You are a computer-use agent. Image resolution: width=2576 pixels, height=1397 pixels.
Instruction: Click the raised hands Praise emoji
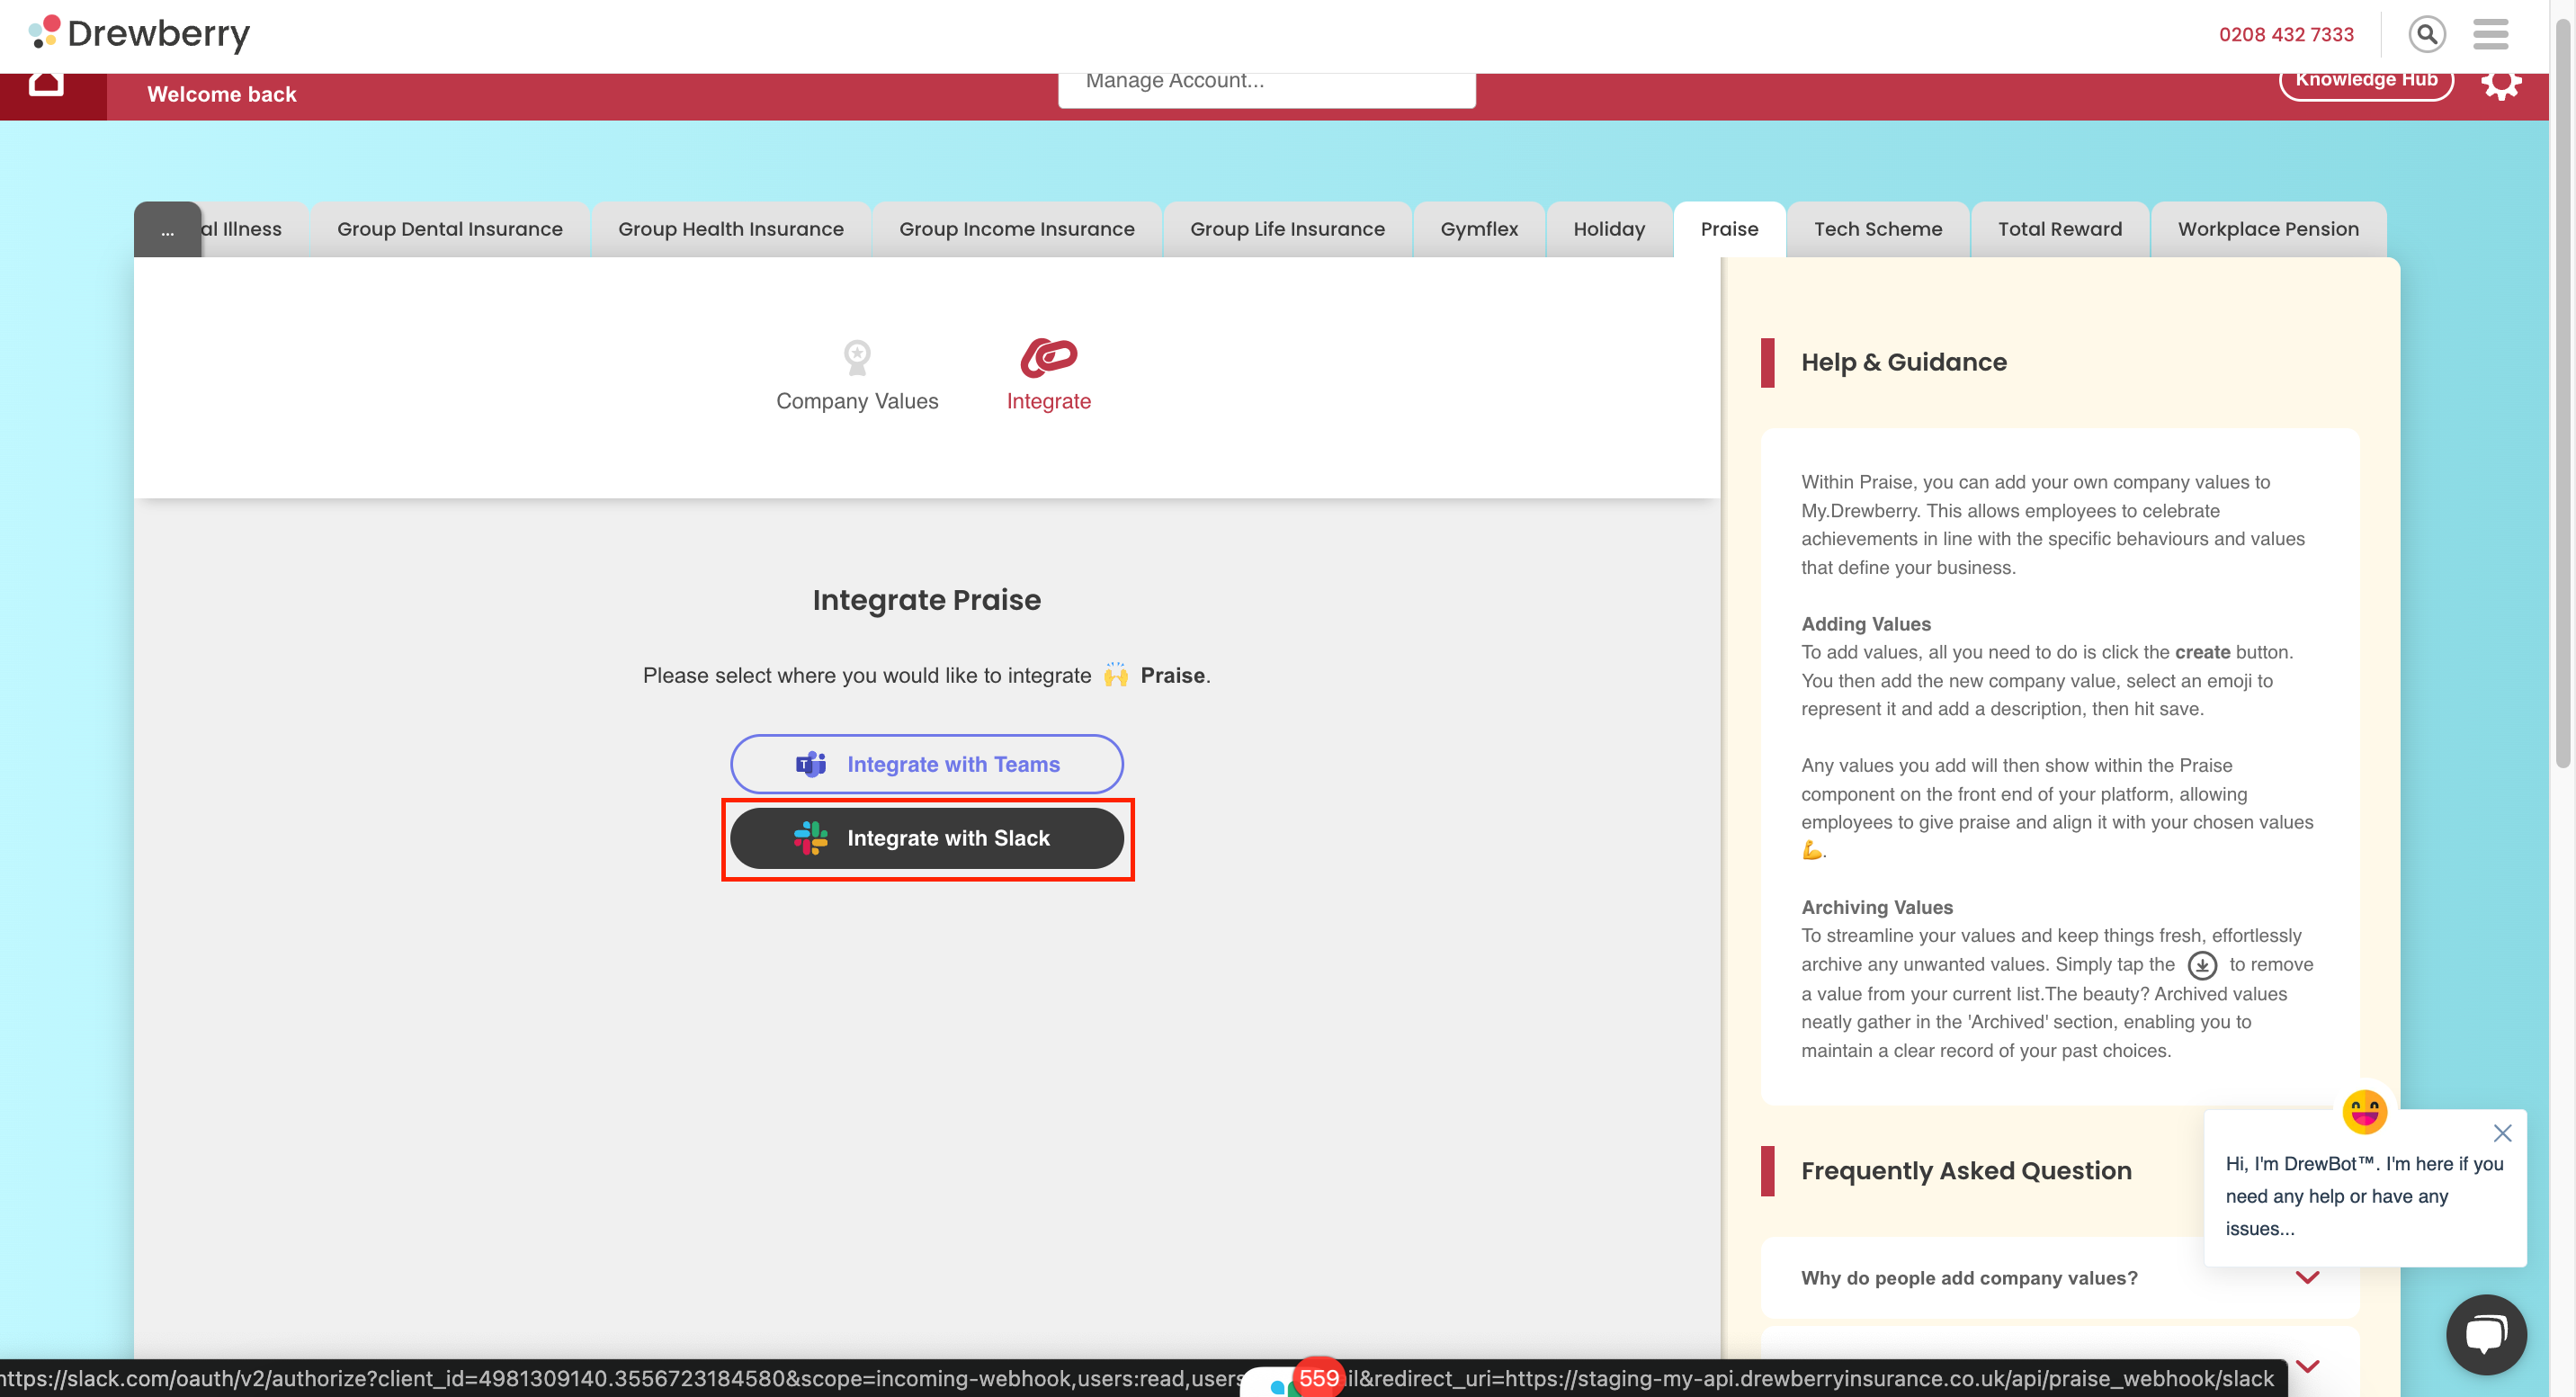click(1115, 675)
